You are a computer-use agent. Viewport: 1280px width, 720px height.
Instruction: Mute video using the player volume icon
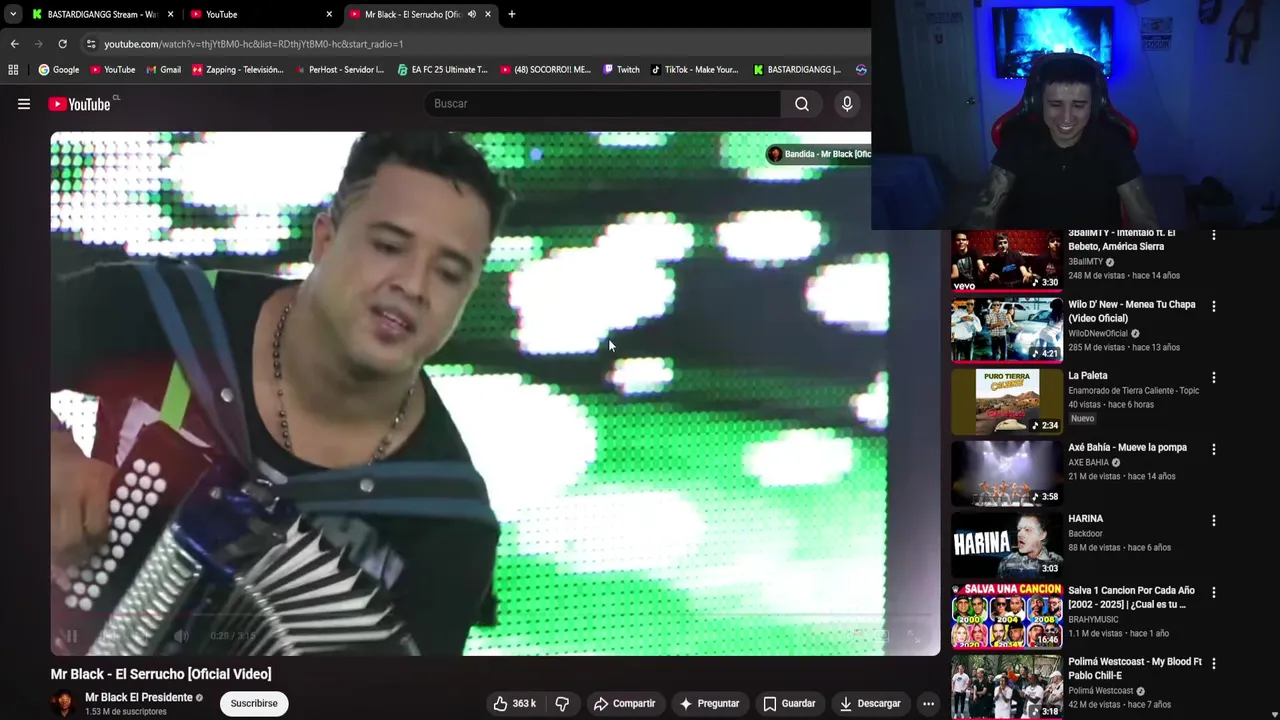click(181, 636)
